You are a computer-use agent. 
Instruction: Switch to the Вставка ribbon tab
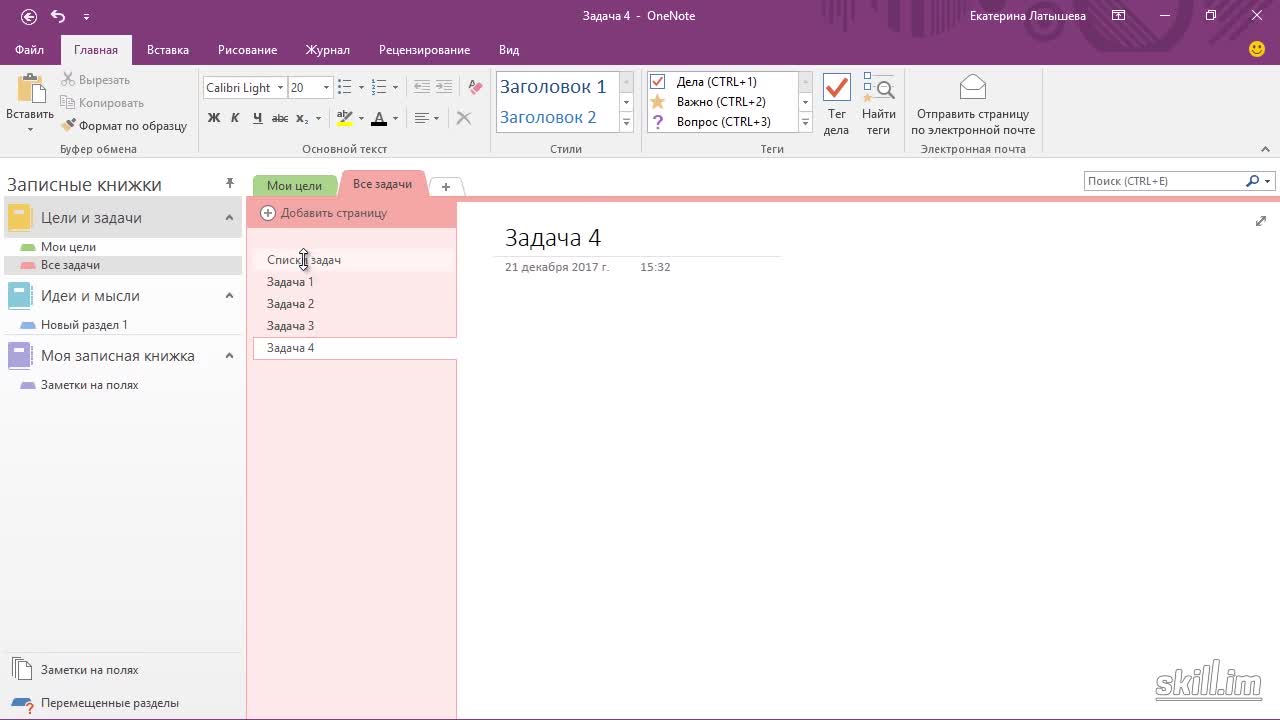point(168,50)
